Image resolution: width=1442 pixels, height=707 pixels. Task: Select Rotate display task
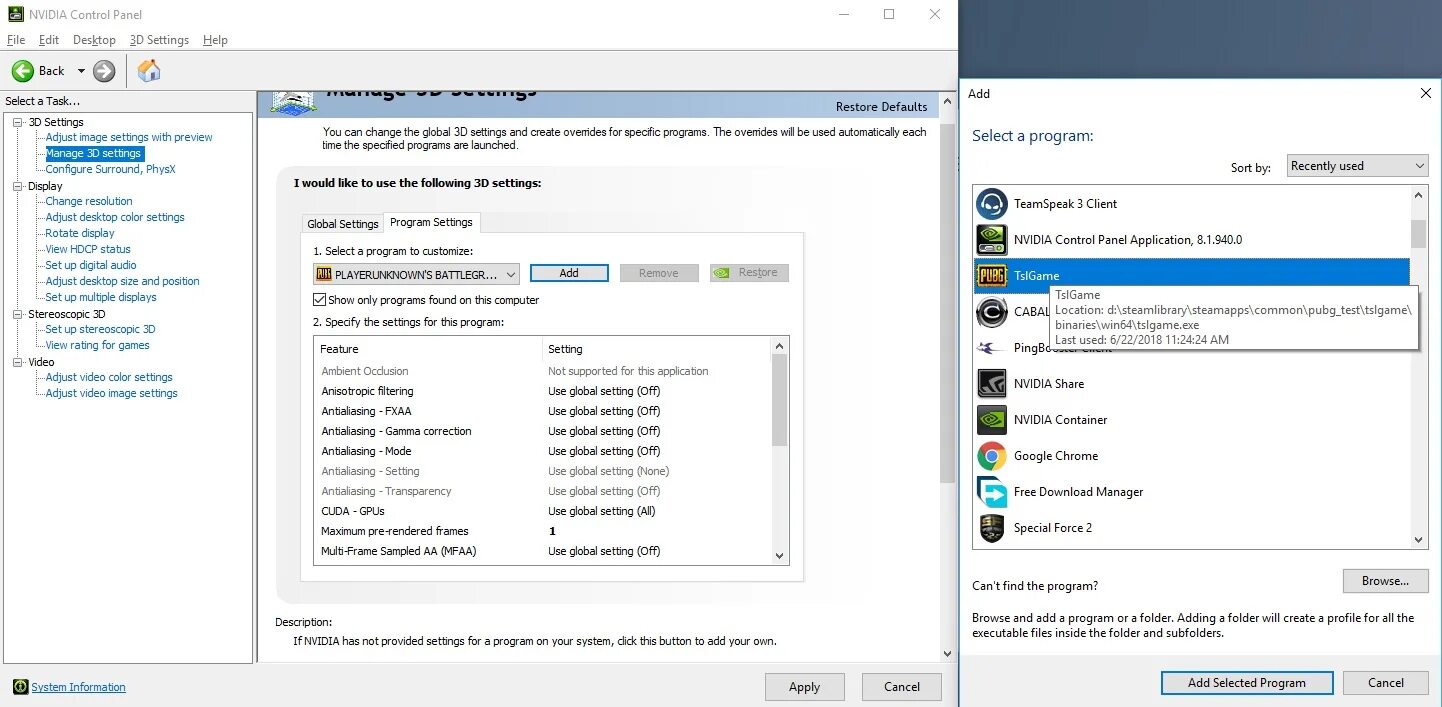pyautogui.click(x=80, y=234)
